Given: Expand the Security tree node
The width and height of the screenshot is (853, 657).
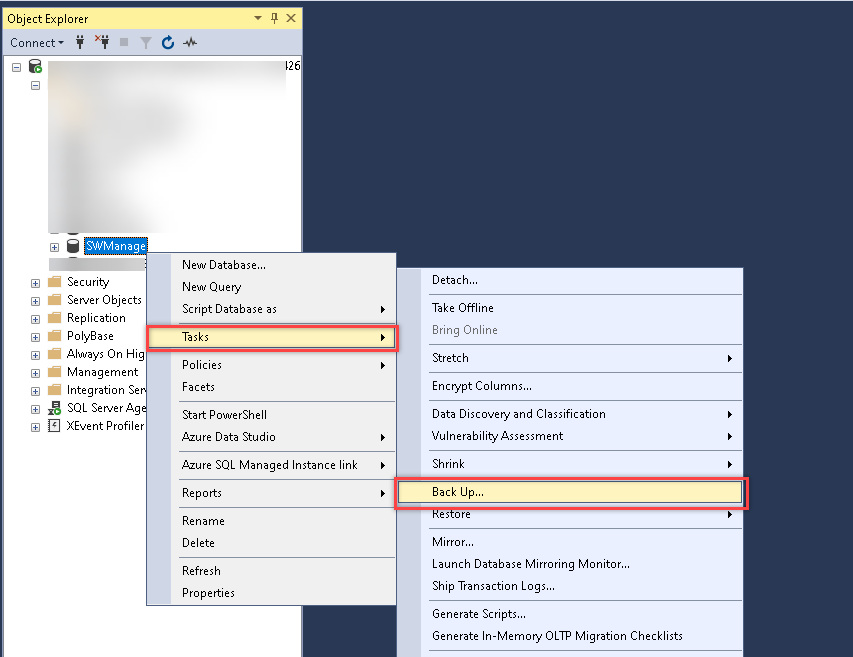Looking at the screenshot, I should pyautogui.click(x=35, y=281).
